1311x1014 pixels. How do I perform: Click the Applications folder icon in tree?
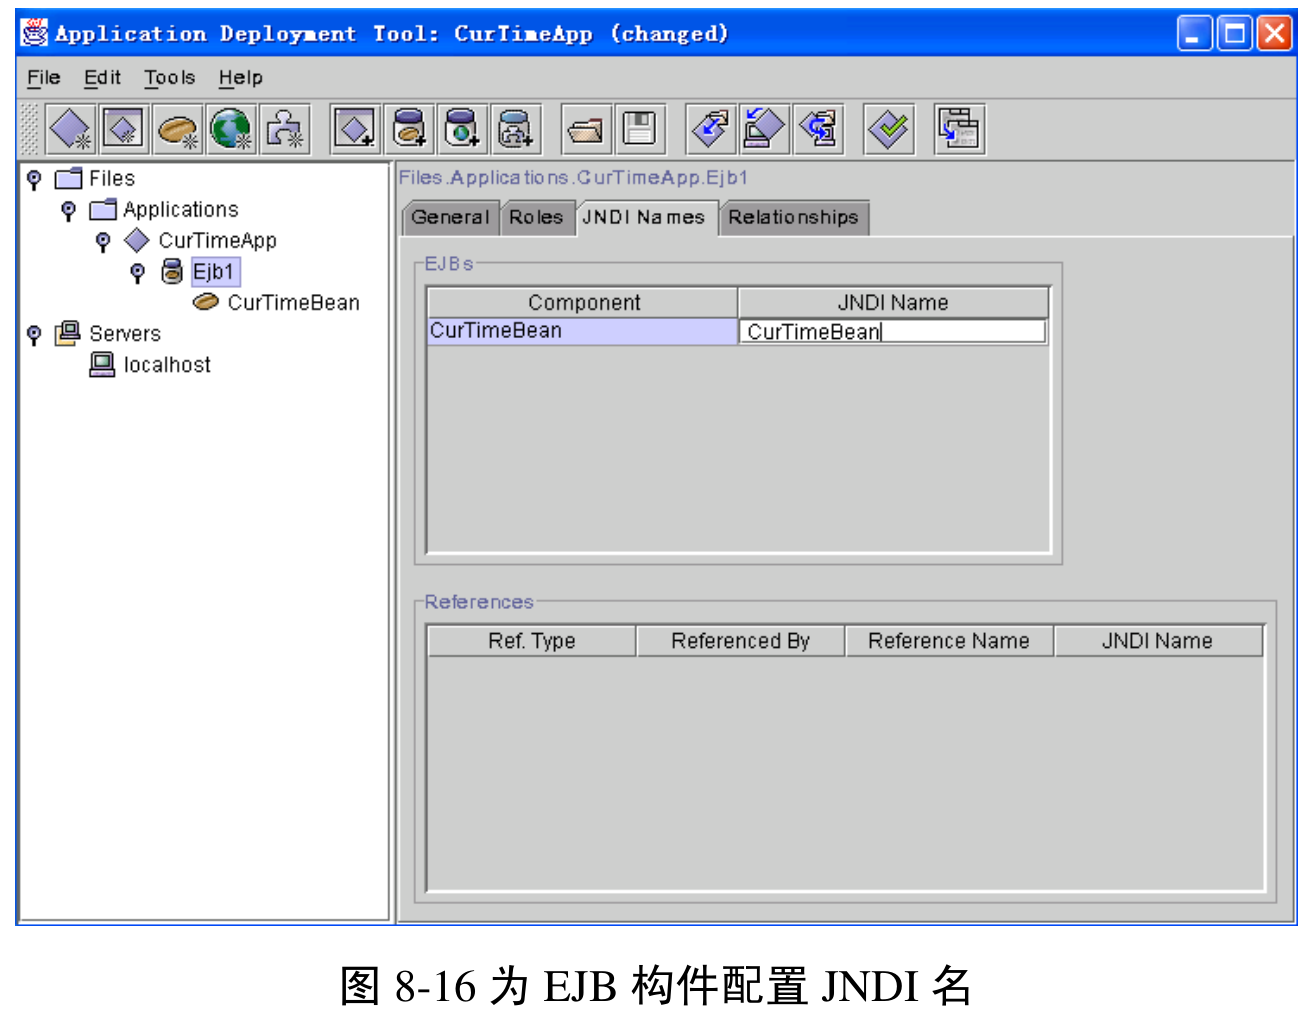(103, 210)
